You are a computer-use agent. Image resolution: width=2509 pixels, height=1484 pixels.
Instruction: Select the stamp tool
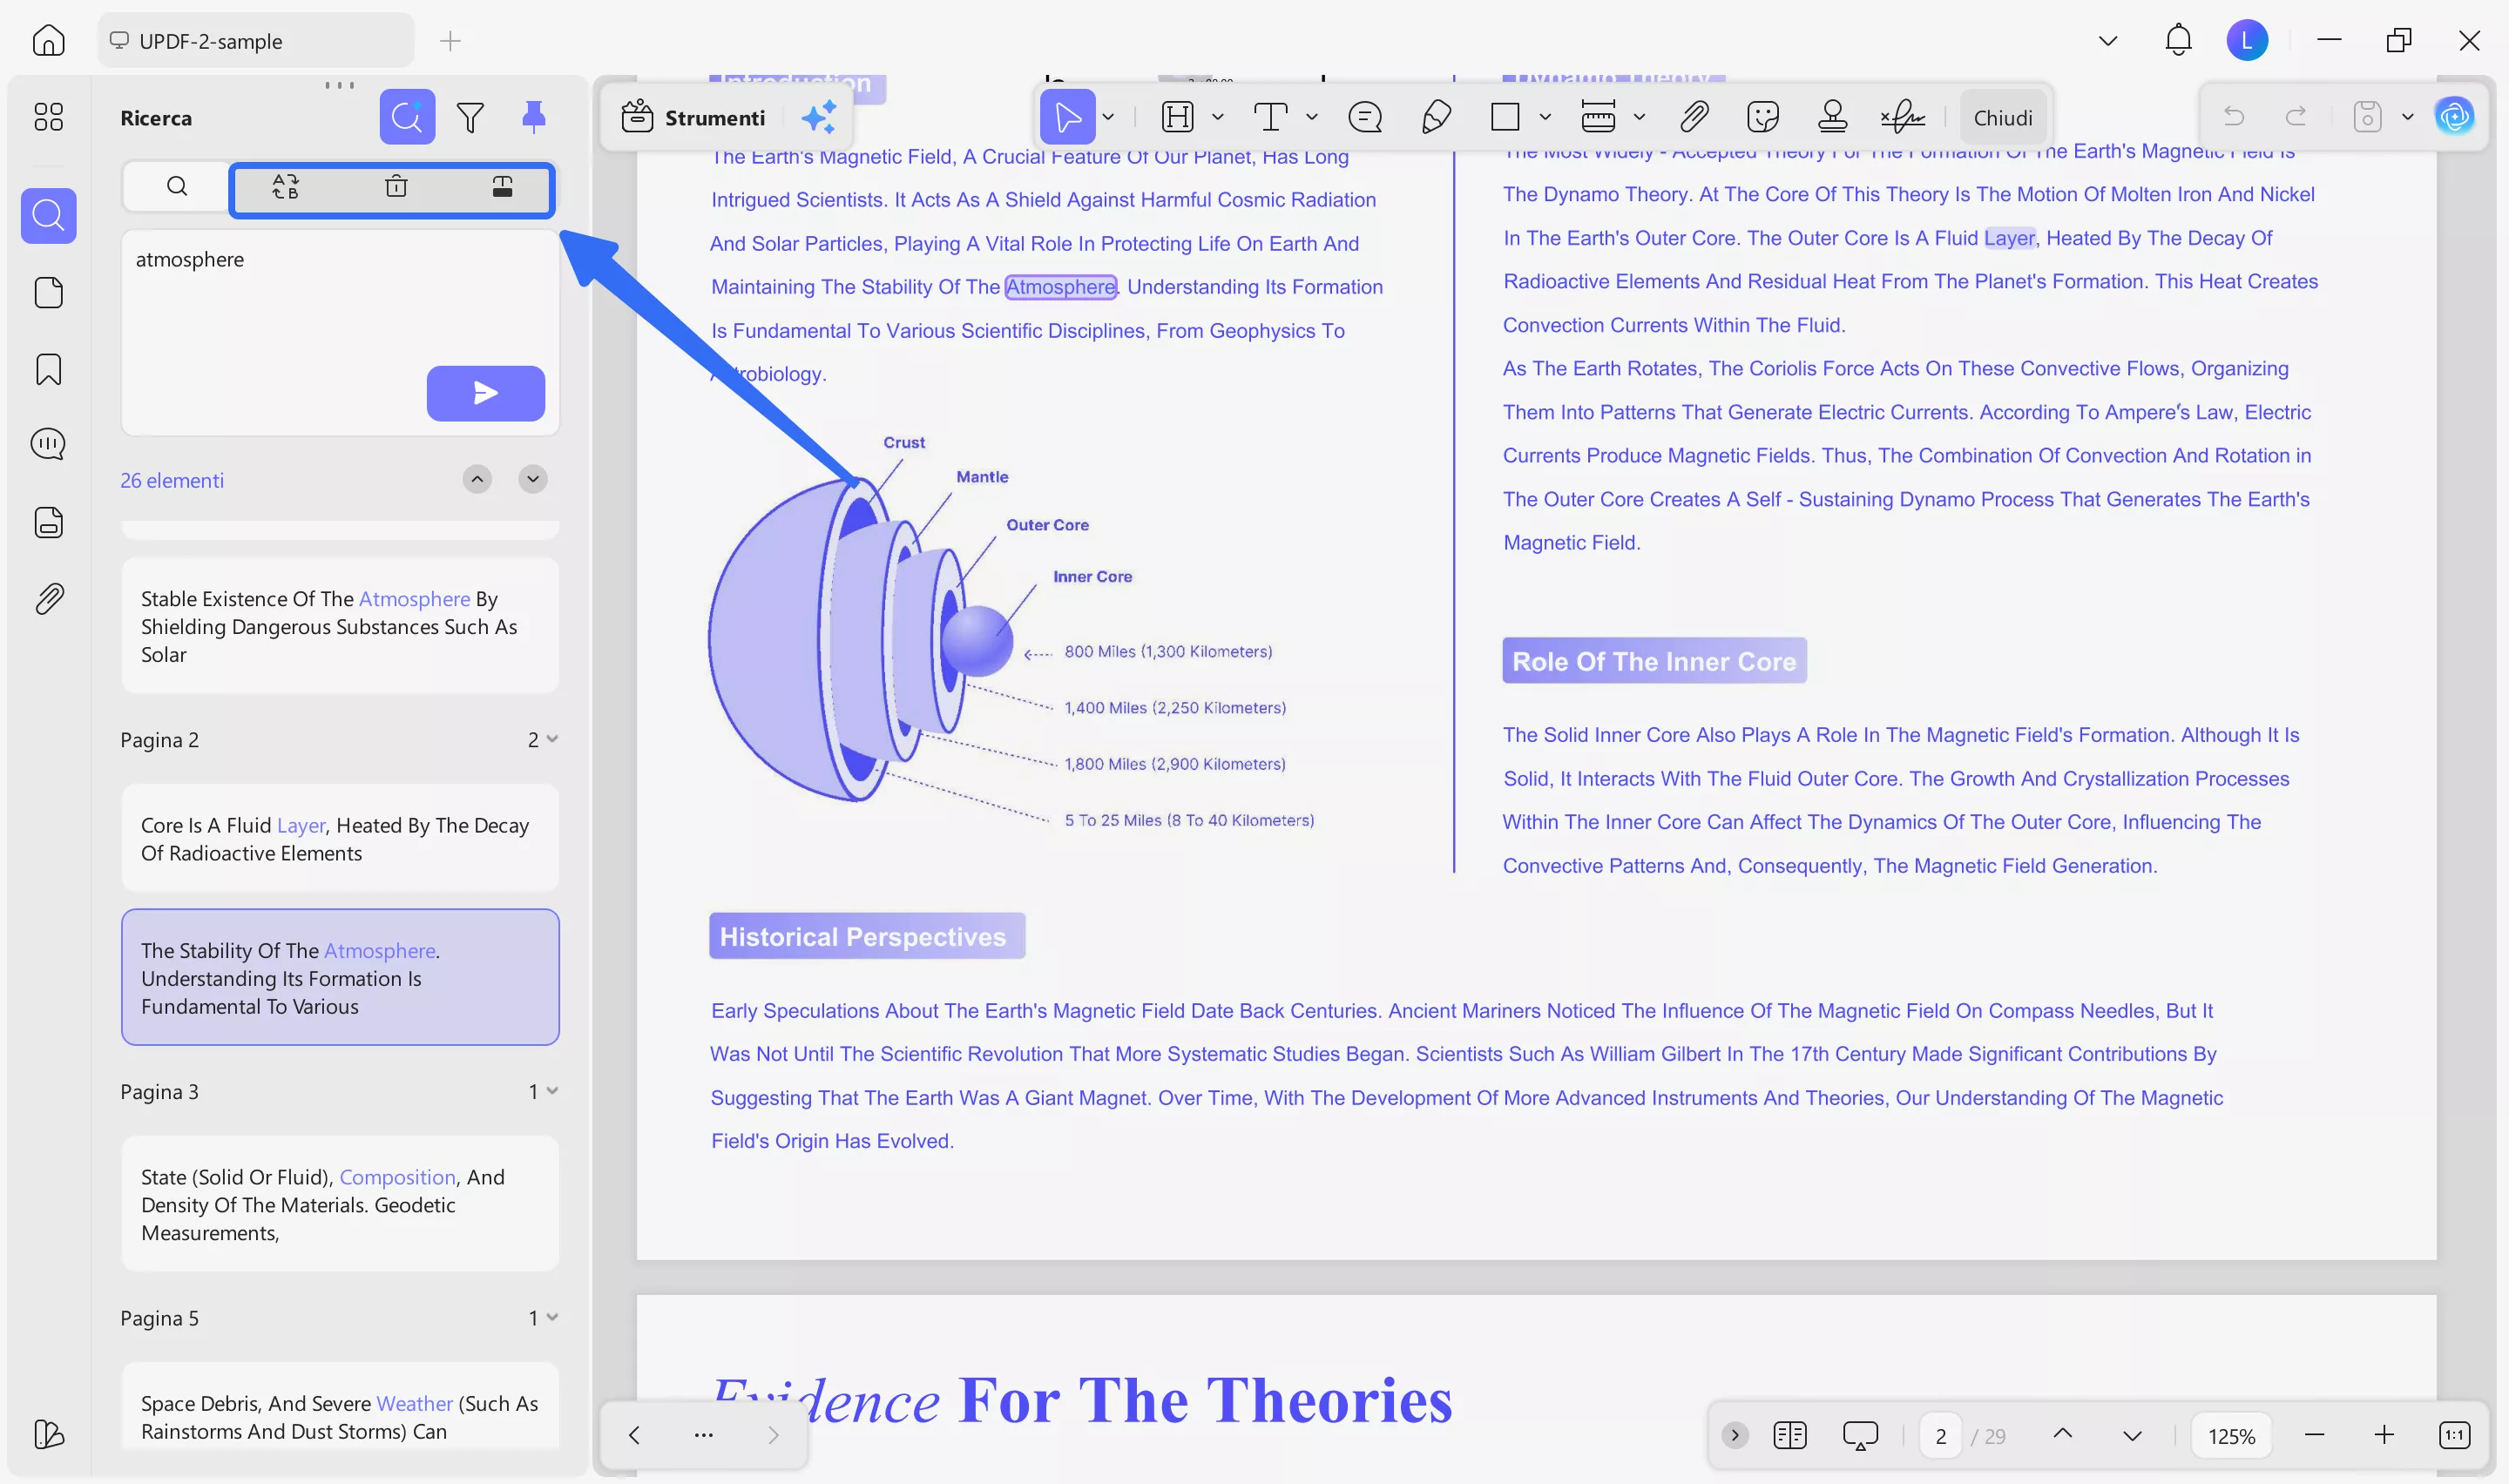pyautogui.click(x=1831, y=117)
